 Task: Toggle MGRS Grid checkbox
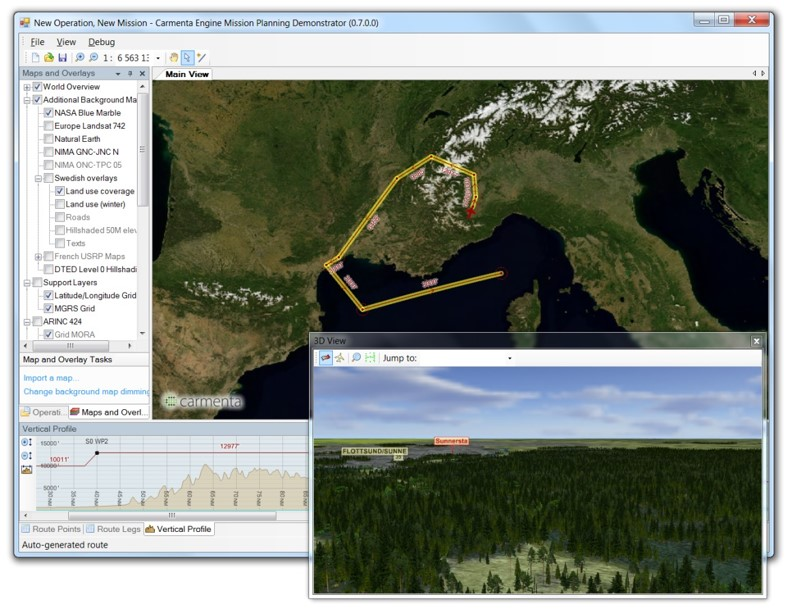[x=48, y=309]
